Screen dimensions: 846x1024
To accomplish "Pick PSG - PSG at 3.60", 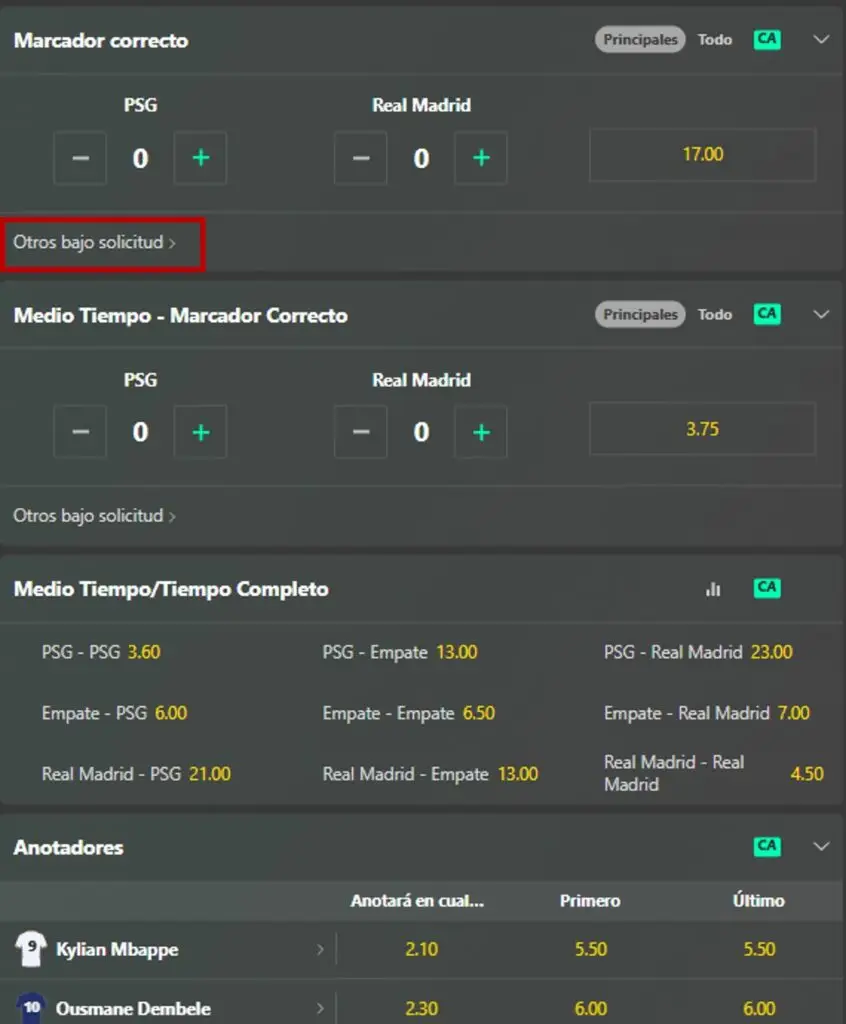I will [x=101, y=652].
